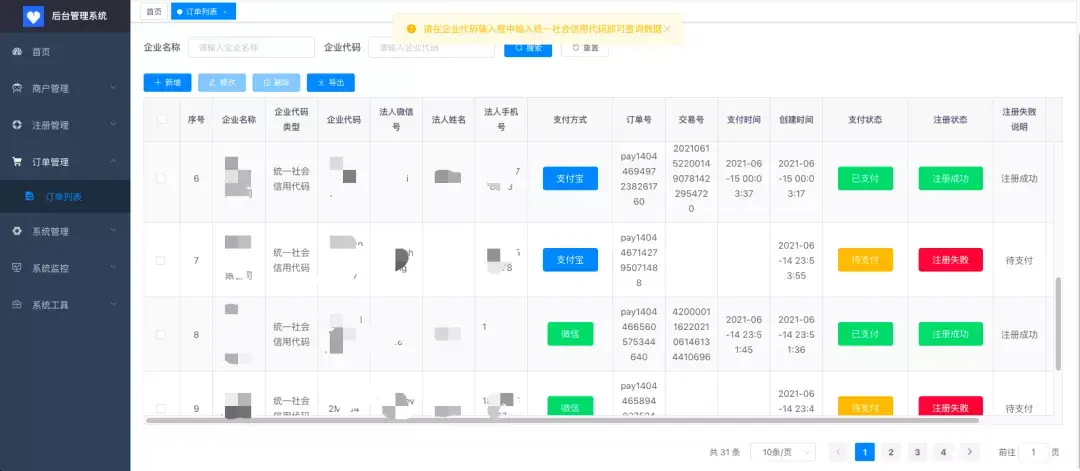This screenshot has height=471, width=1080.
Task: Click the toolbox icon for 系统工具
Action: (x=17, y=304)
